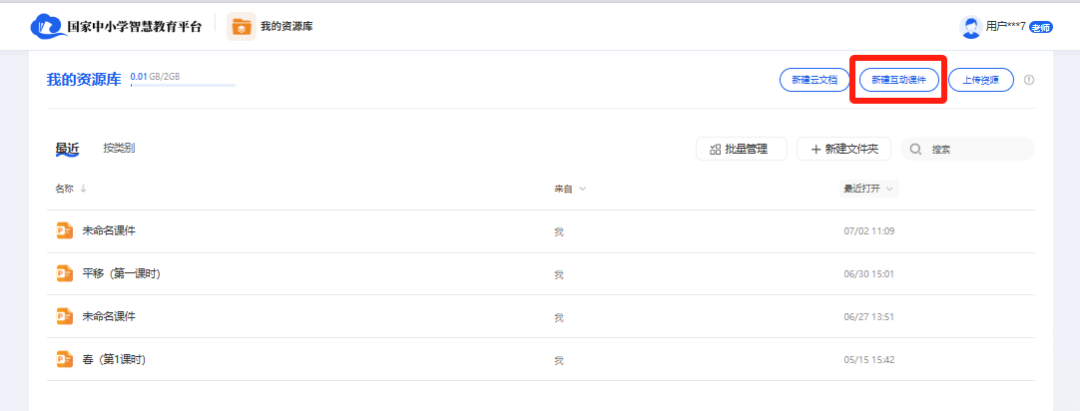Click the 新建互动课件 button

(898, 80)
